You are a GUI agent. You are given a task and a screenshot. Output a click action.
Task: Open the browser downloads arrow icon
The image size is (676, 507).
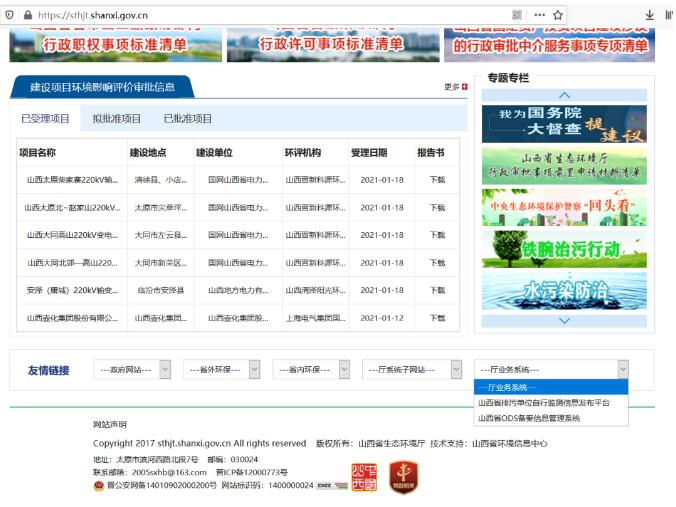point(650,15)
